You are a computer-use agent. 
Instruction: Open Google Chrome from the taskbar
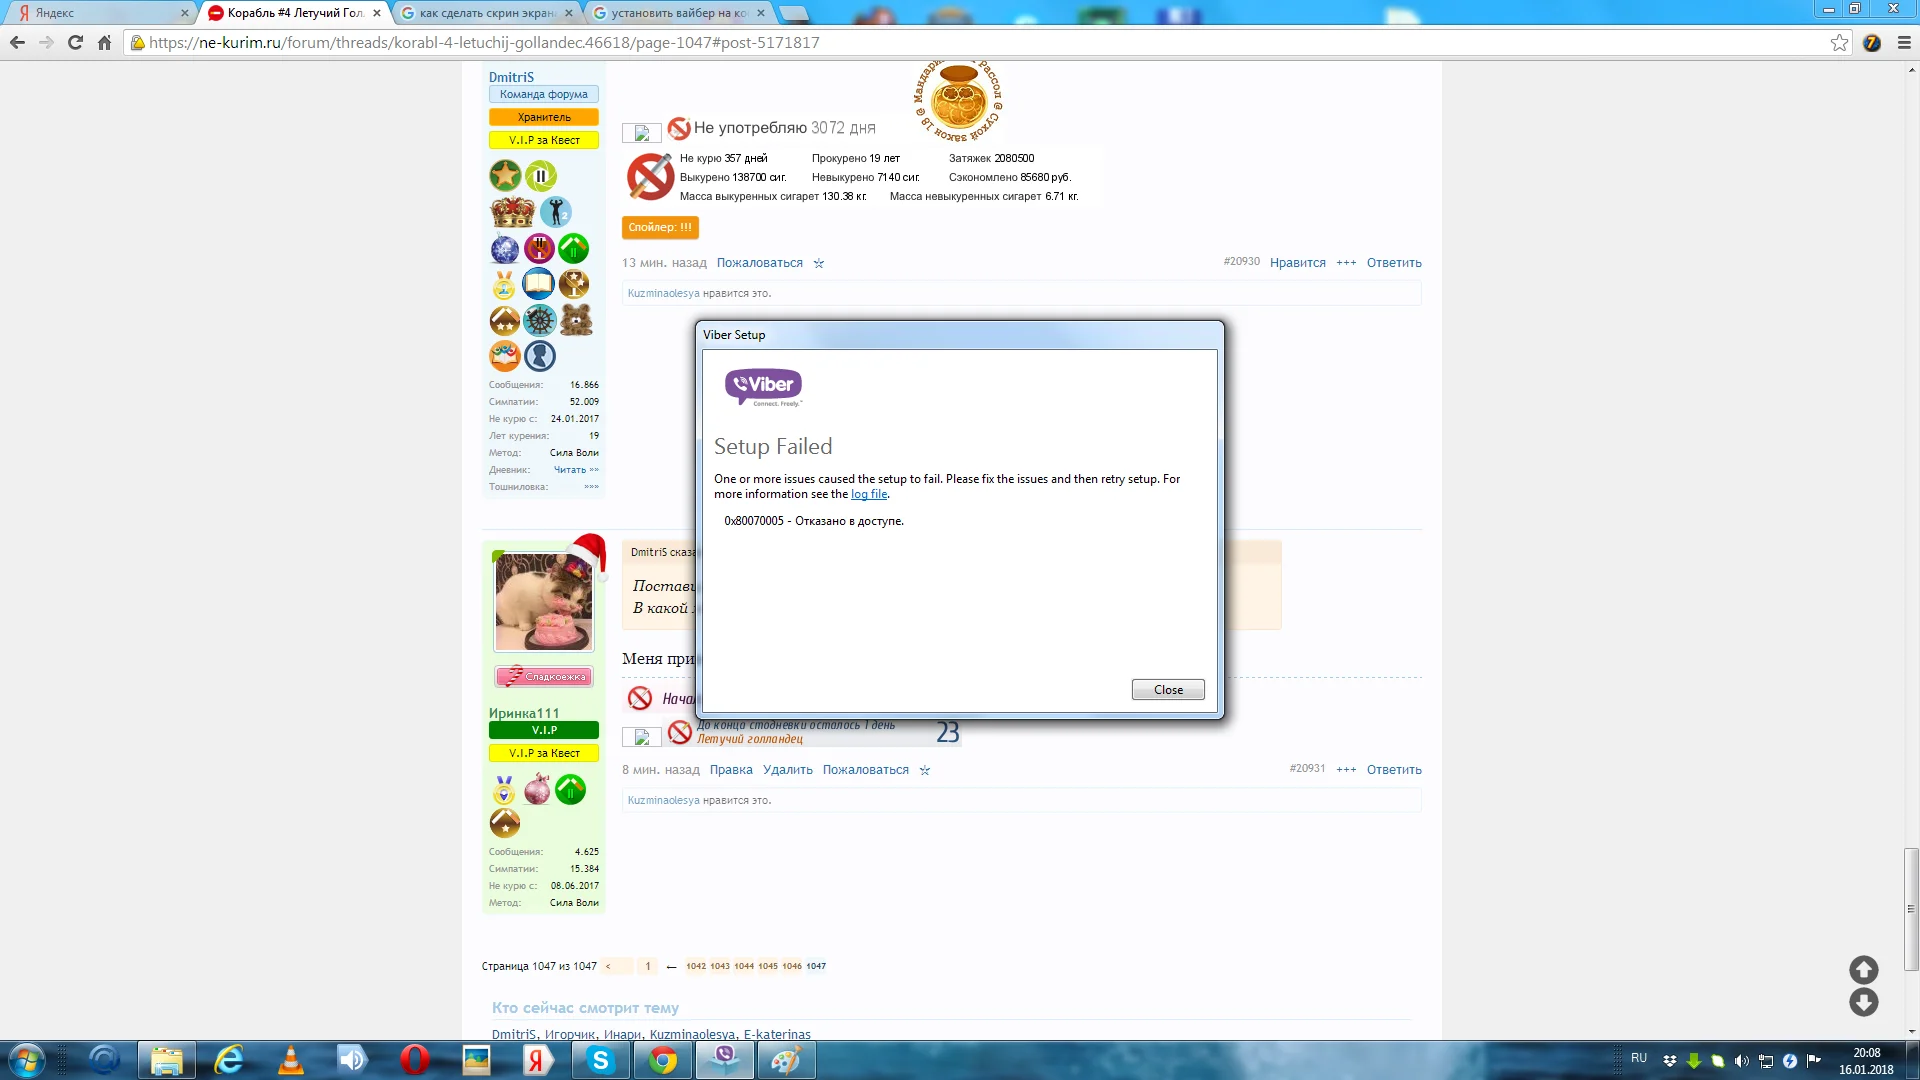coord(663,1060)
